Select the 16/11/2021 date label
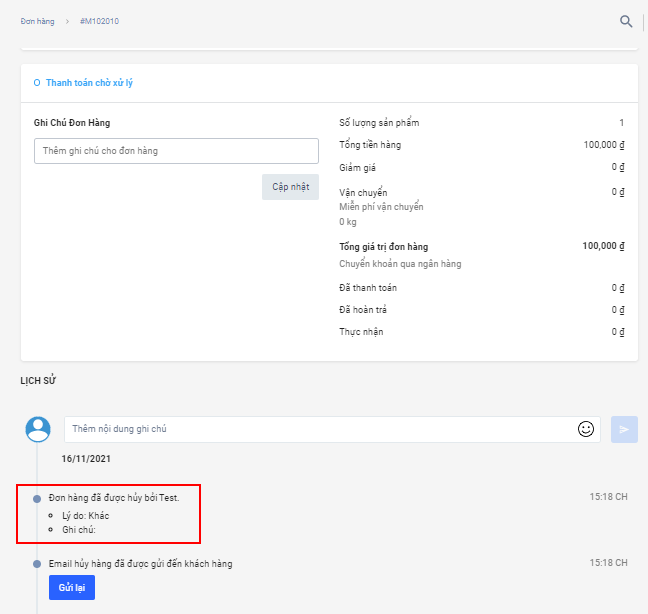648x614 pixels. click(x=86, y=458)
